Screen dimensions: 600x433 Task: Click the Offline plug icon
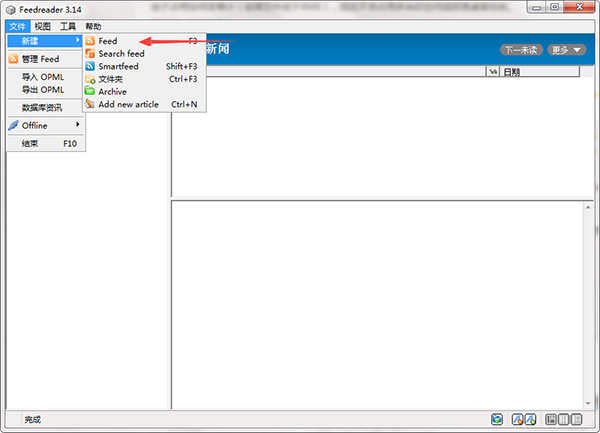point(13,126)
